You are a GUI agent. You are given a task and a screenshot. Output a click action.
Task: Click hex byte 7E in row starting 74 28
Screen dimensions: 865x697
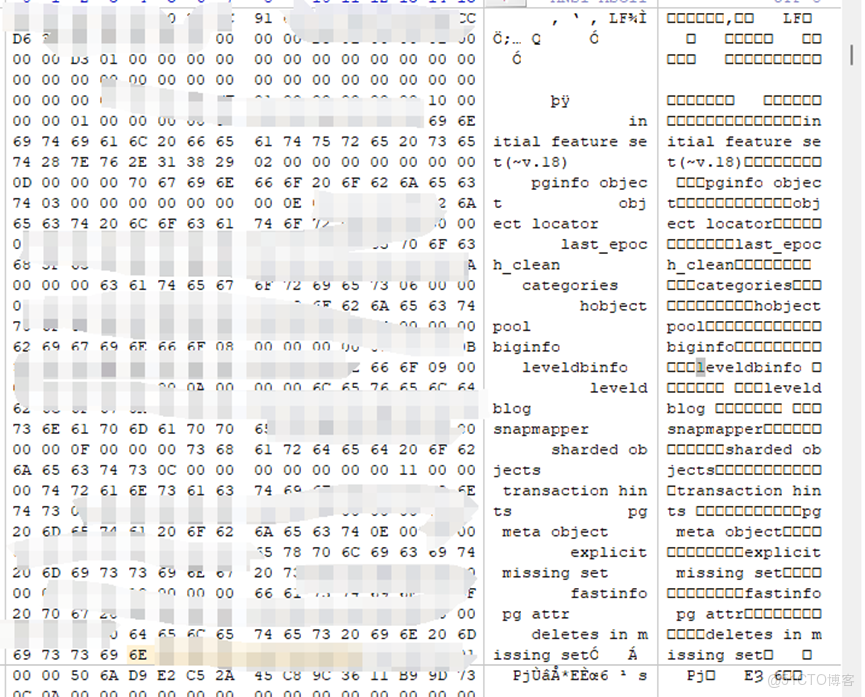click(x=79, y=162)
